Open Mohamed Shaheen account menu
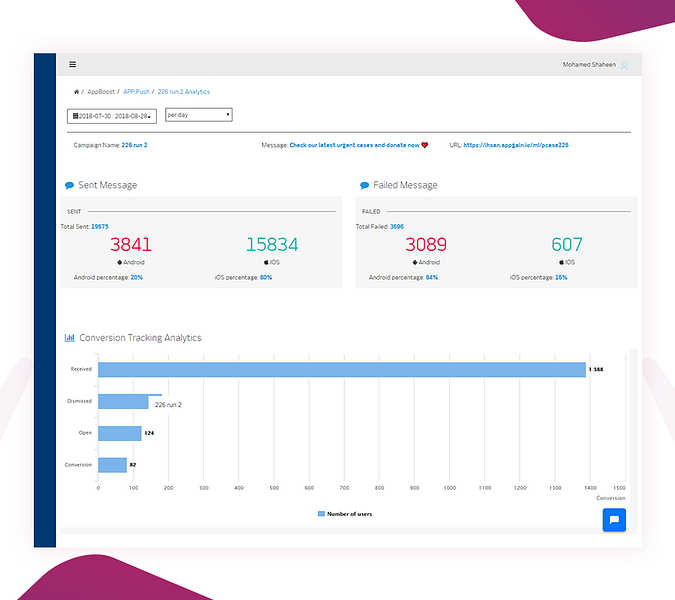Image resolution: width=675 pixels, height=600 pixels. click(x=589, y=65)
